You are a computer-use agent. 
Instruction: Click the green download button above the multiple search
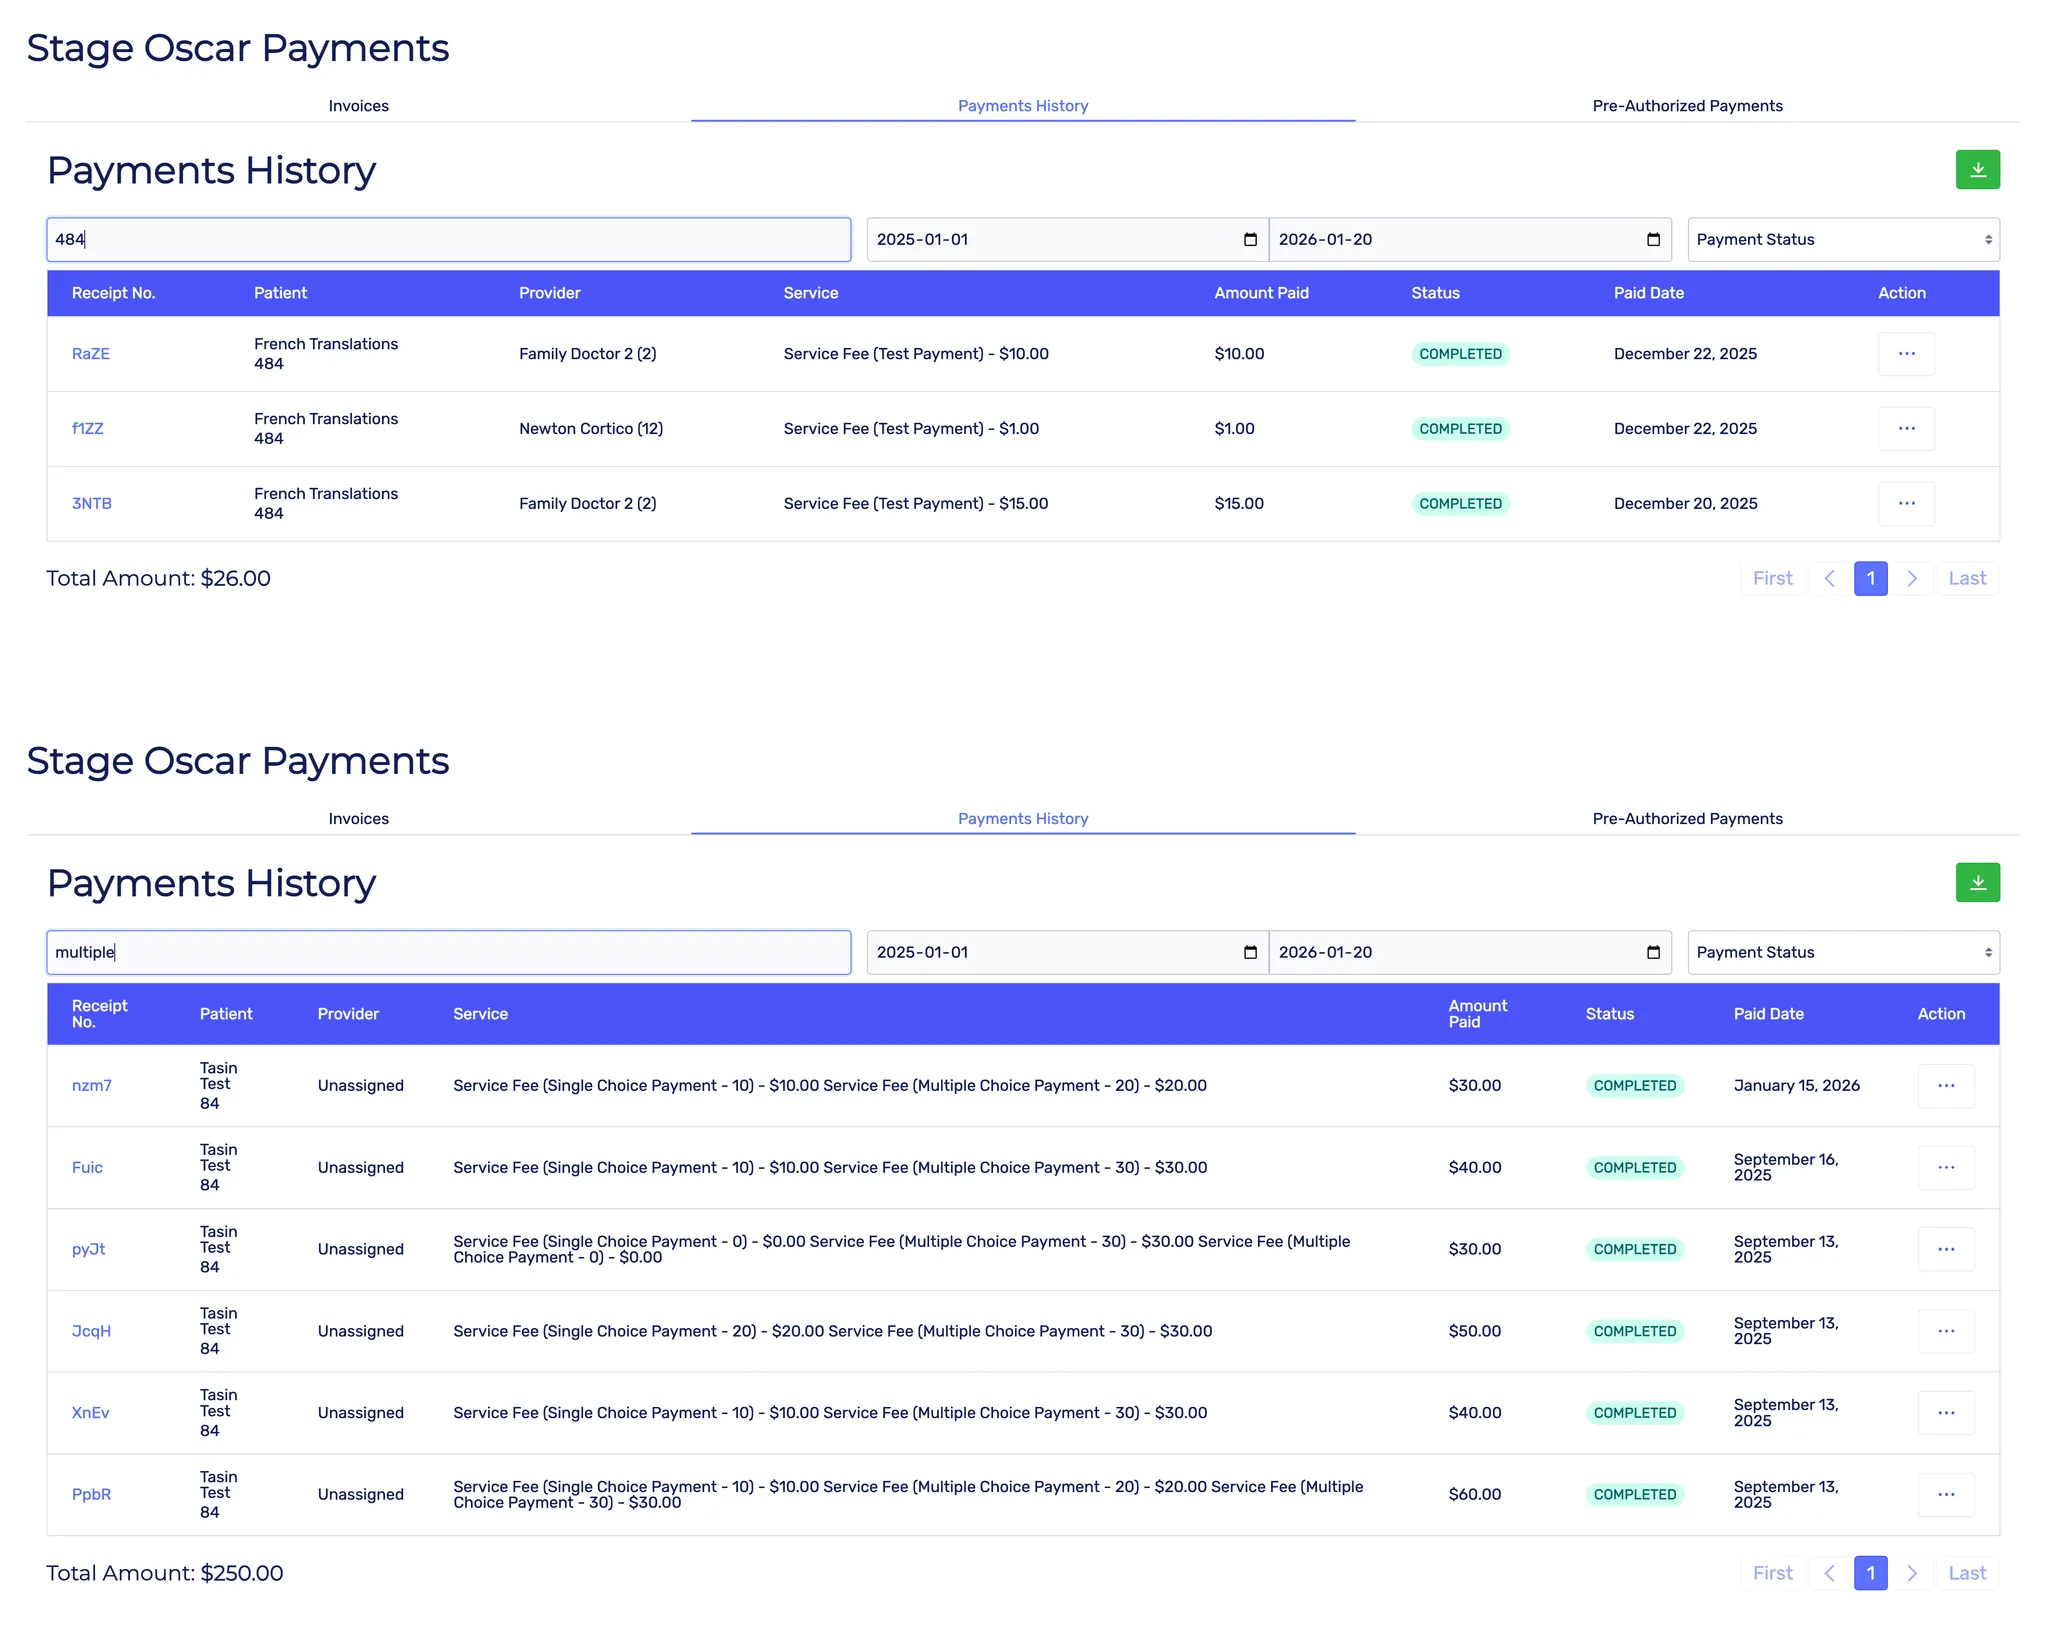(x=1977, y=882)
